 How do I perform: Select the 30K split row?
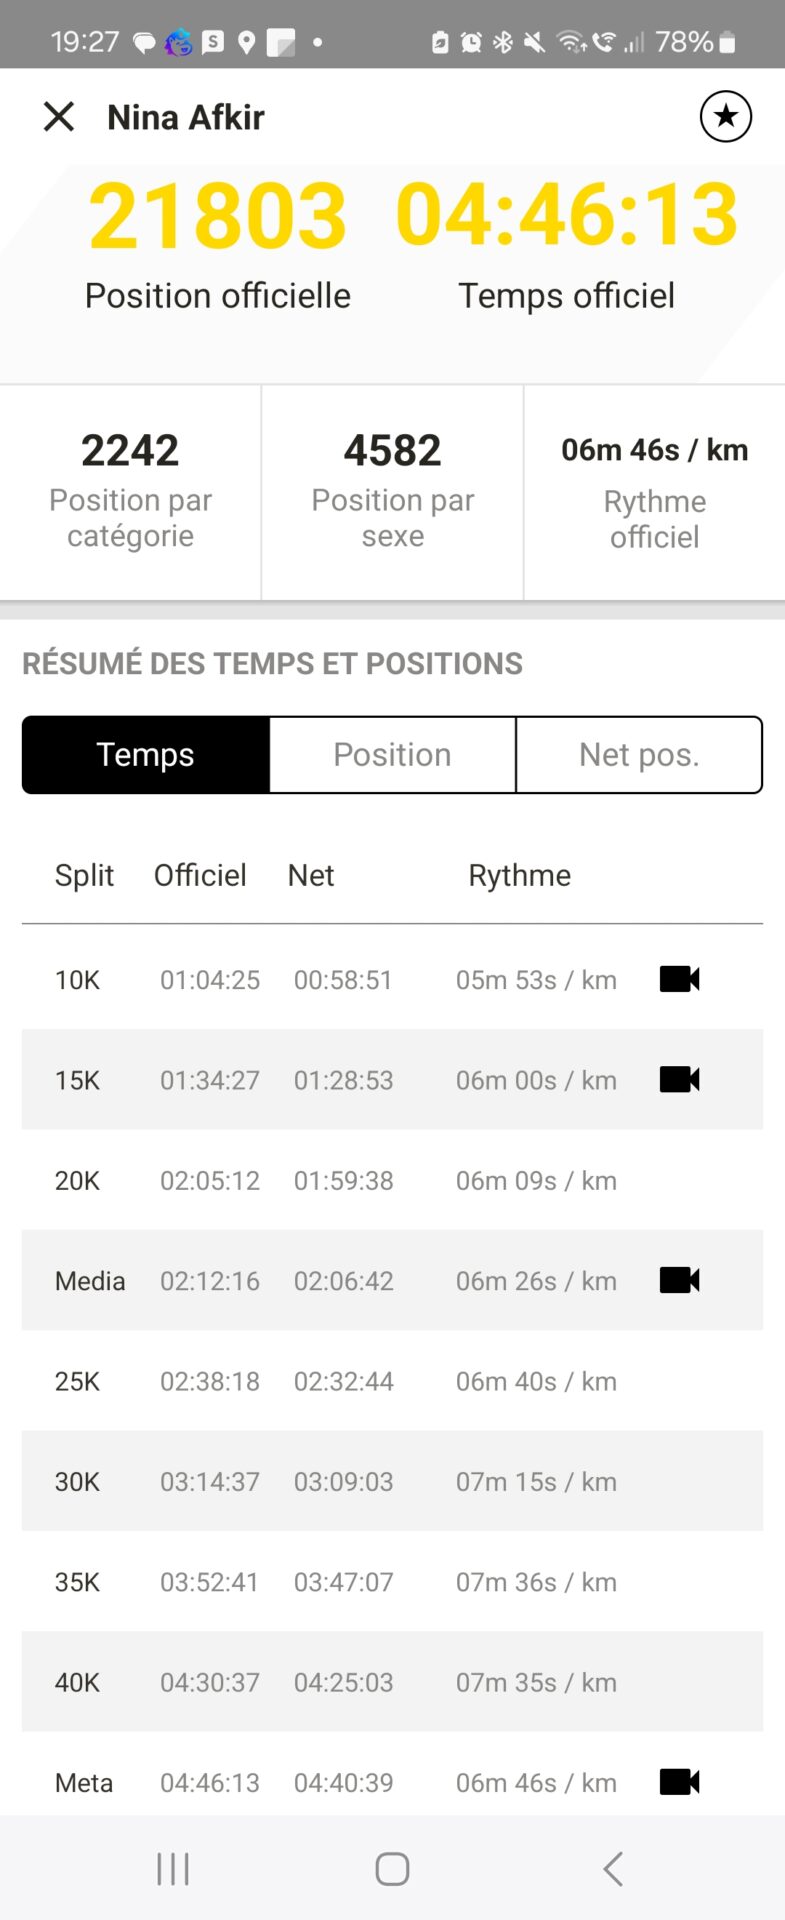pyautogui.click(x=392, y=1481)
